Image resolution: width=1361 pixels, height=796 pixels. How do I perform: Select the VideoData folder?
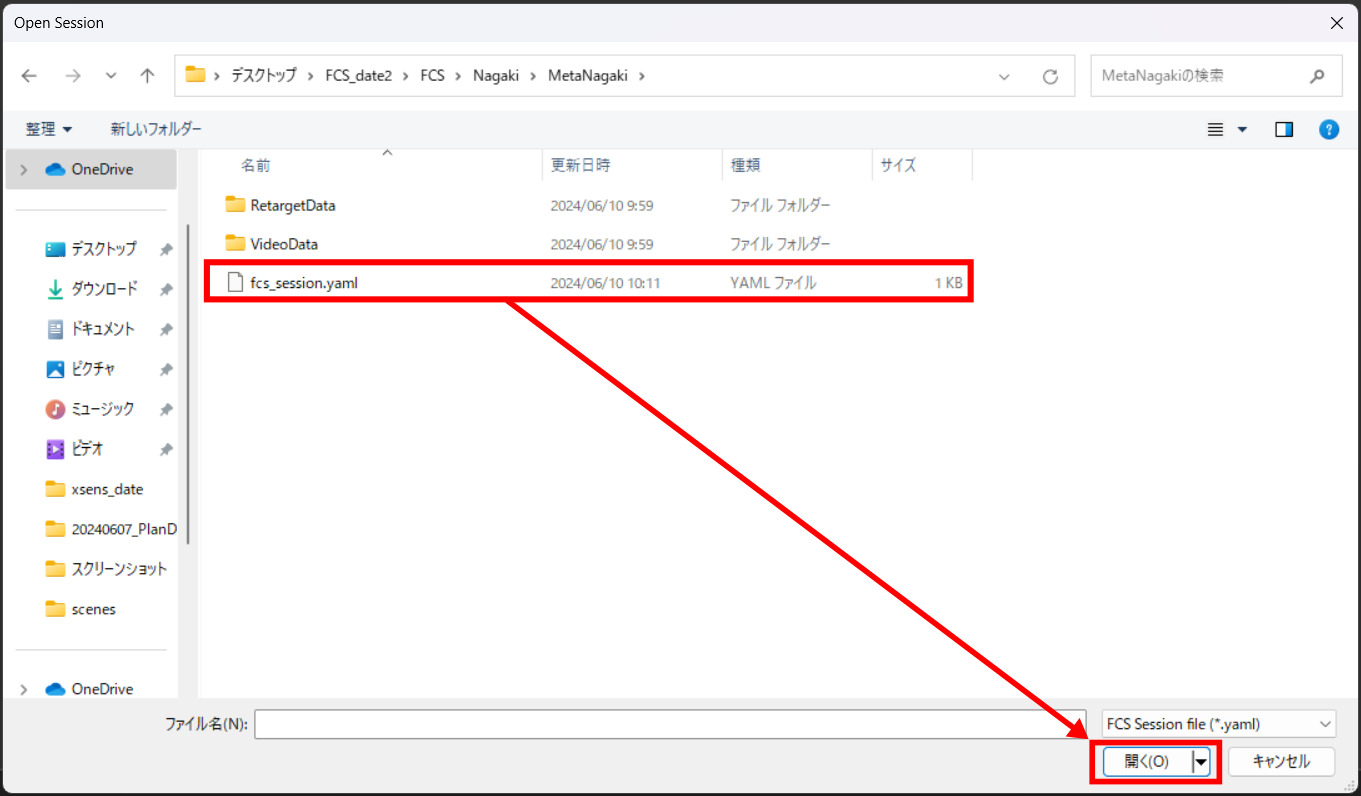point(284,244)
